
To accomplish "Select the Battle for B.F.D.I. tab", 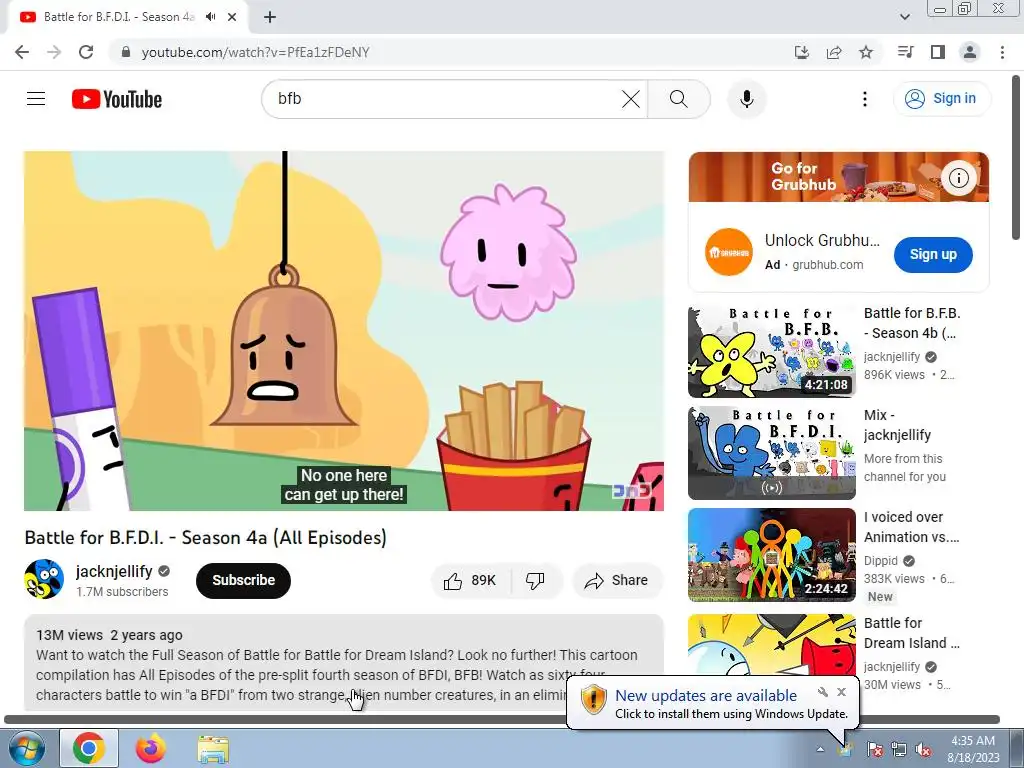I will 119,17.
